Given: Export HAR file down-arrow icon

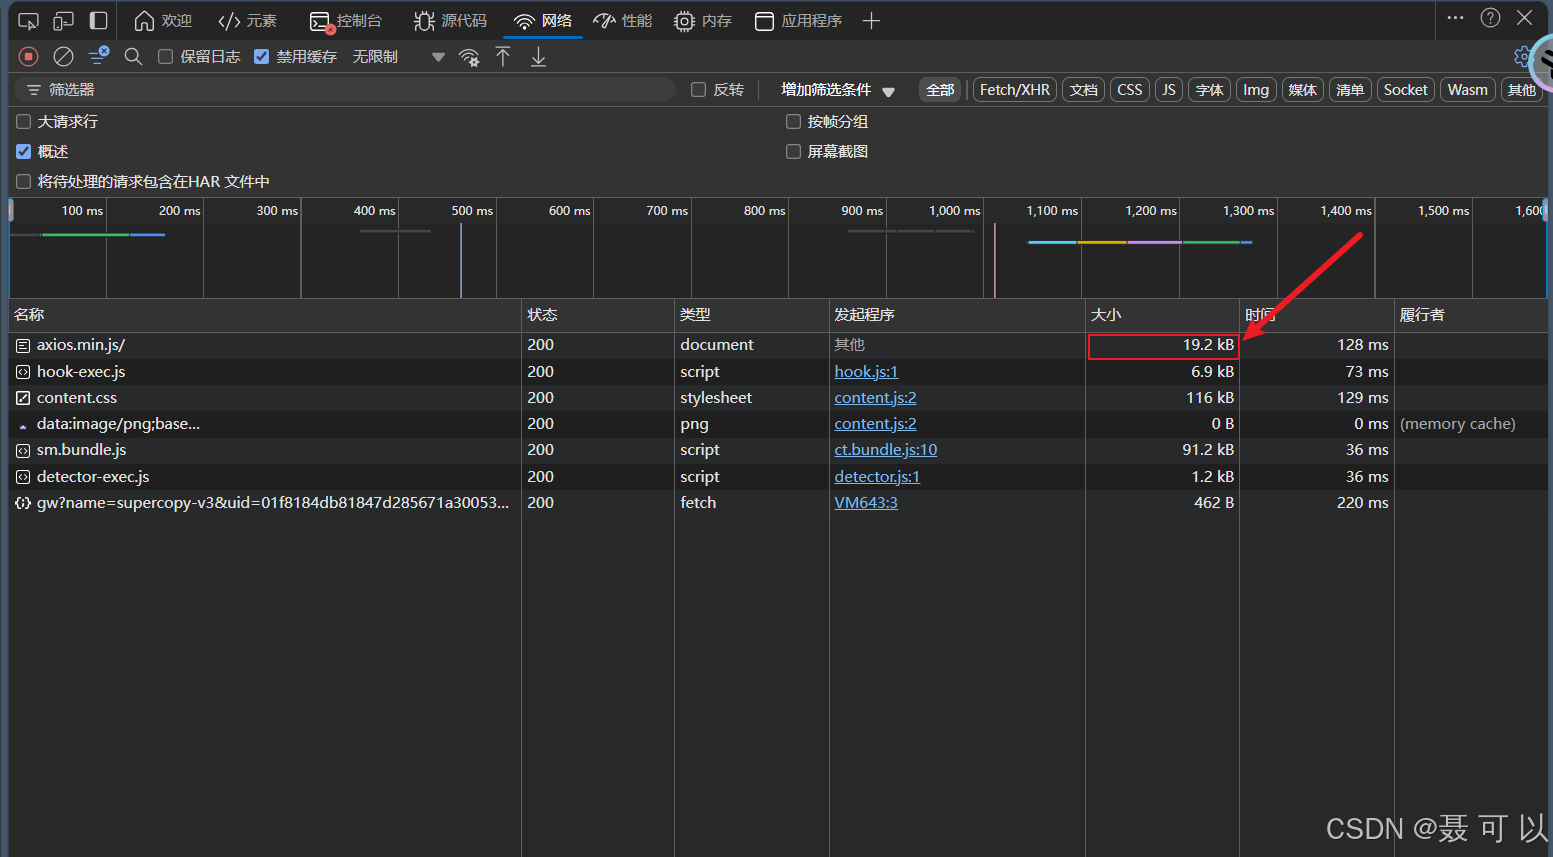Looking at the screenshot, I should click(x=538, y=57).
